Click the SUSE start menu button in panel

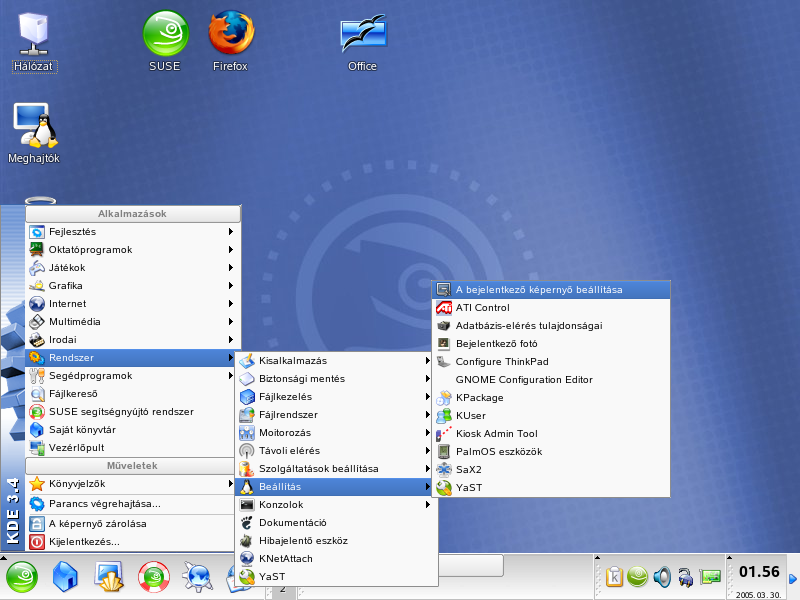pyautogui.click(x=21, y=577)
